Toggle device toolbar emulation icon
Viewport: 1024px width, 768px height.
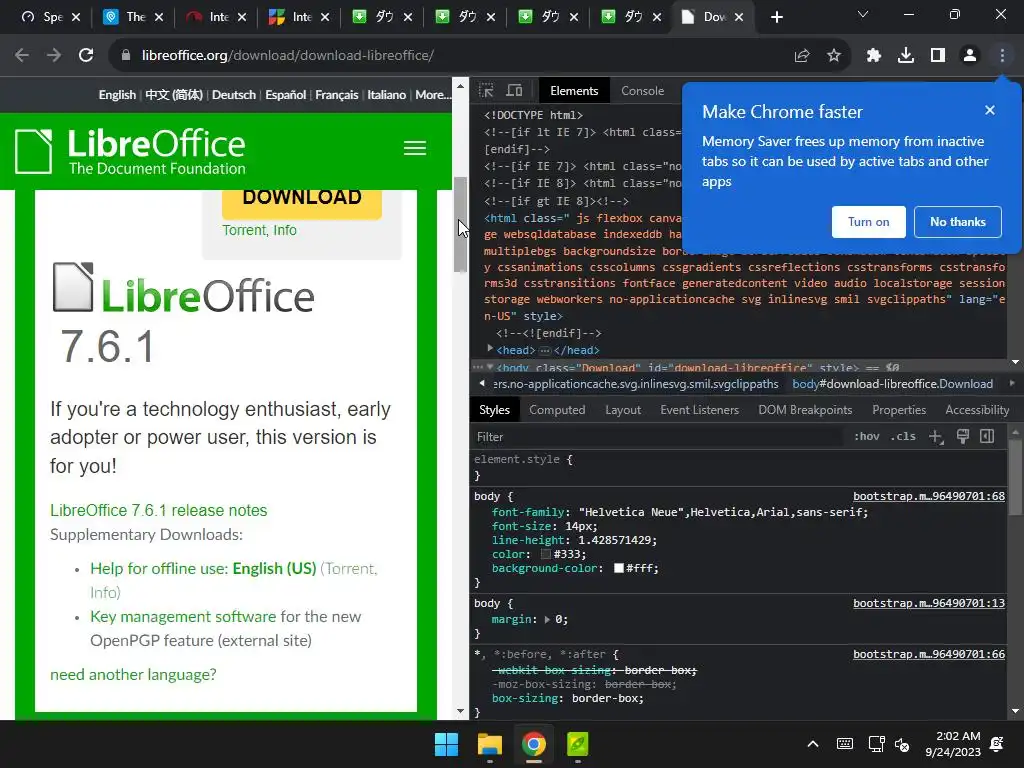[515, 91]
